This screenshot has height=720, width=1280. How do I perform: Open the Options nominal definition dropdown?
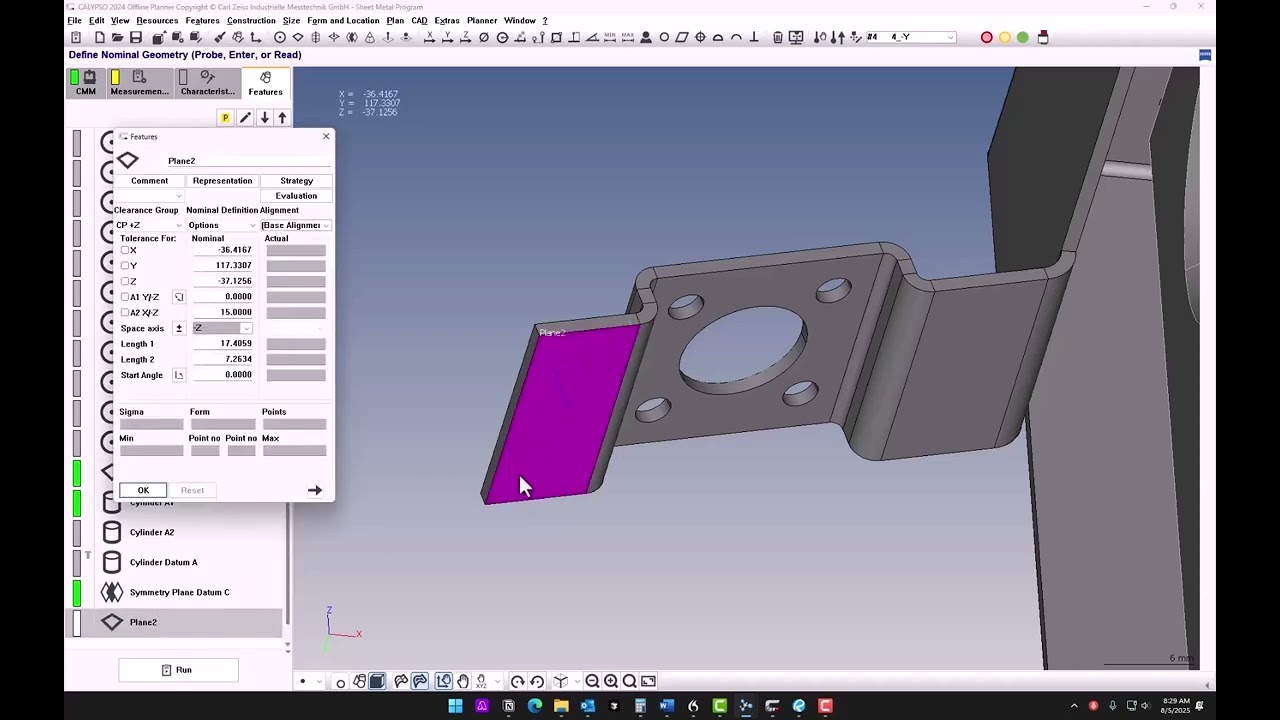222,225
